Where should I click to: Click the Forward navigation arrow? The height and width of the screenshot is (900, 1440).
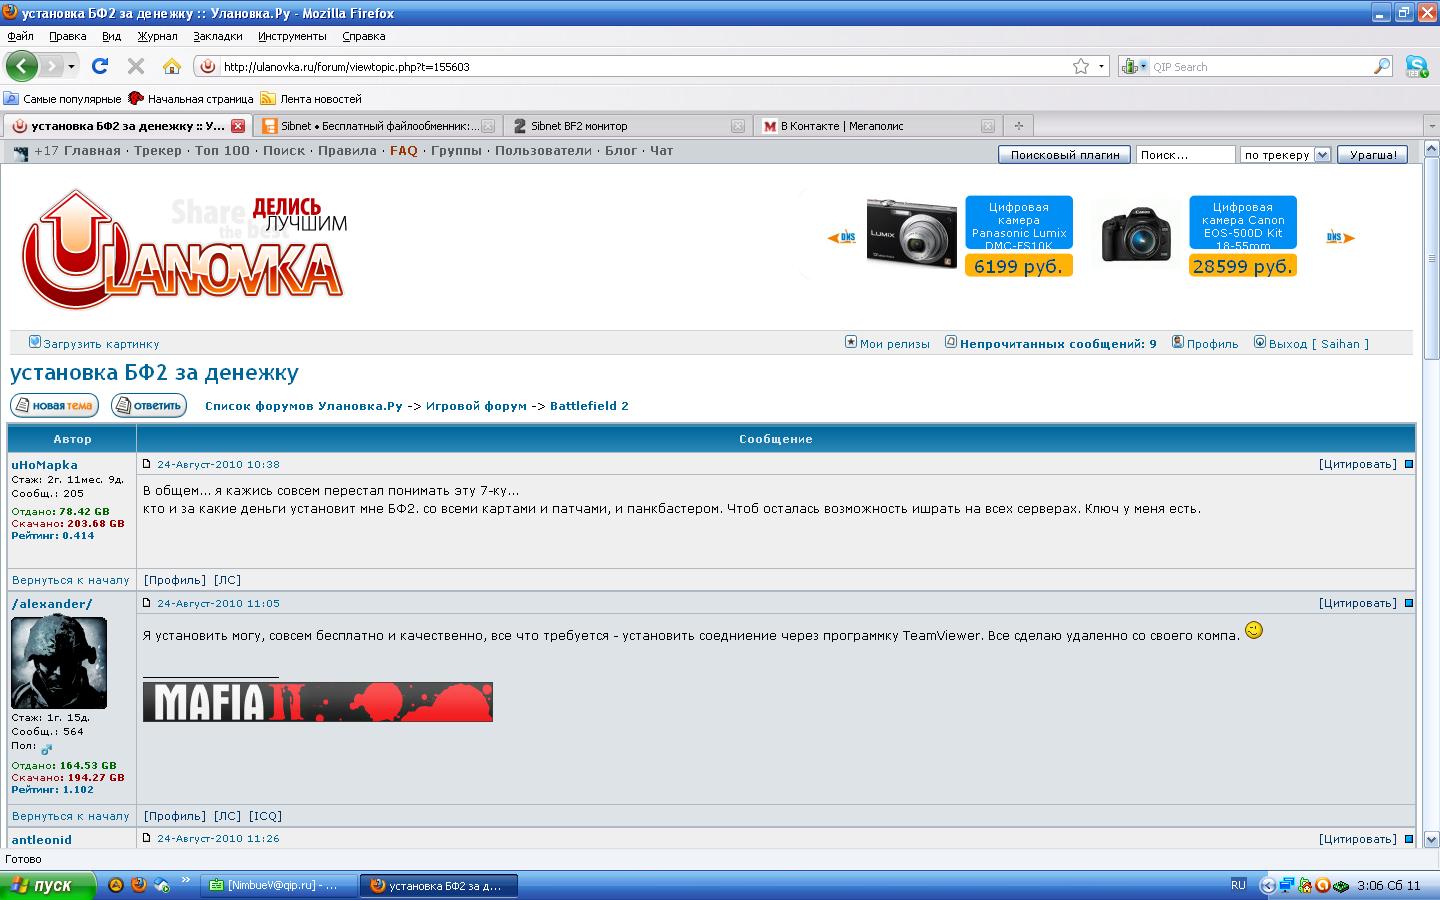pos(51,66)
